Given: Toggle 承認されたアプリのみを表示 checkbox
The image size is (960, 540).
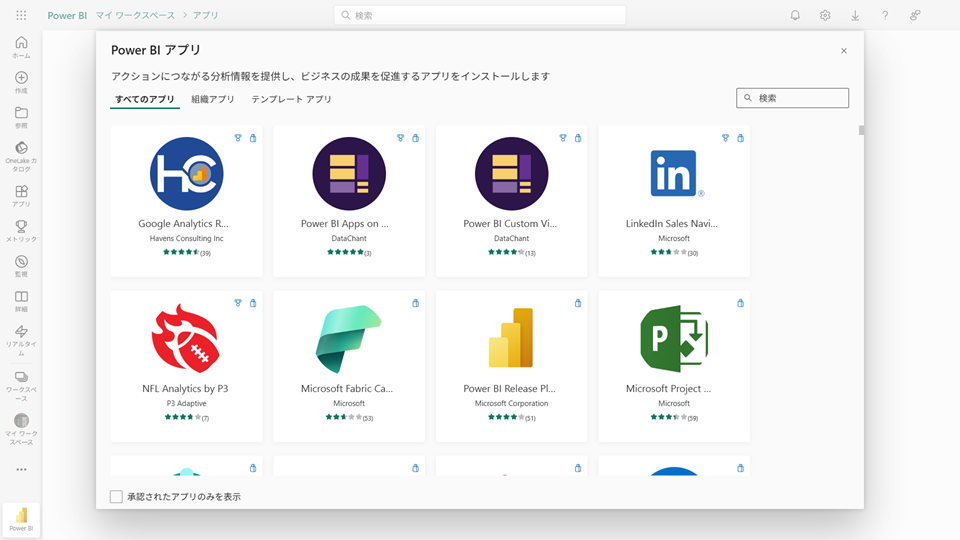Looking at the screenshot, I should [116, 497].
